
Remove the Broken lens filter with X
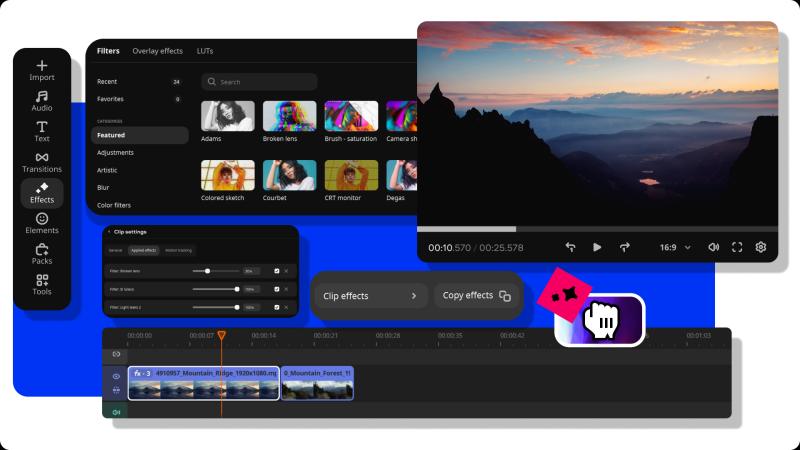[286, 271]
